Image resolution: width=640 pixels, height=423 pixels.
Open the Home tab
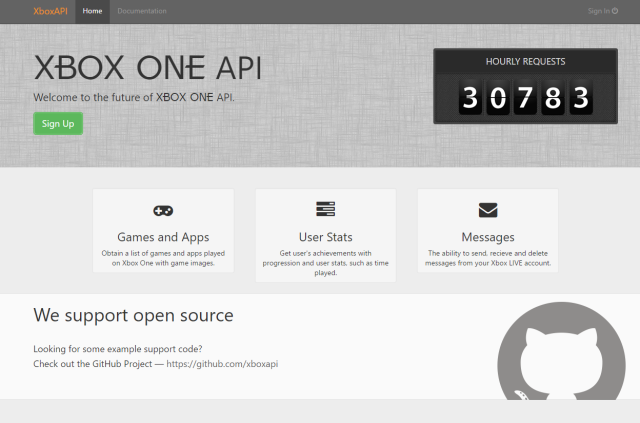pos(92,11)
